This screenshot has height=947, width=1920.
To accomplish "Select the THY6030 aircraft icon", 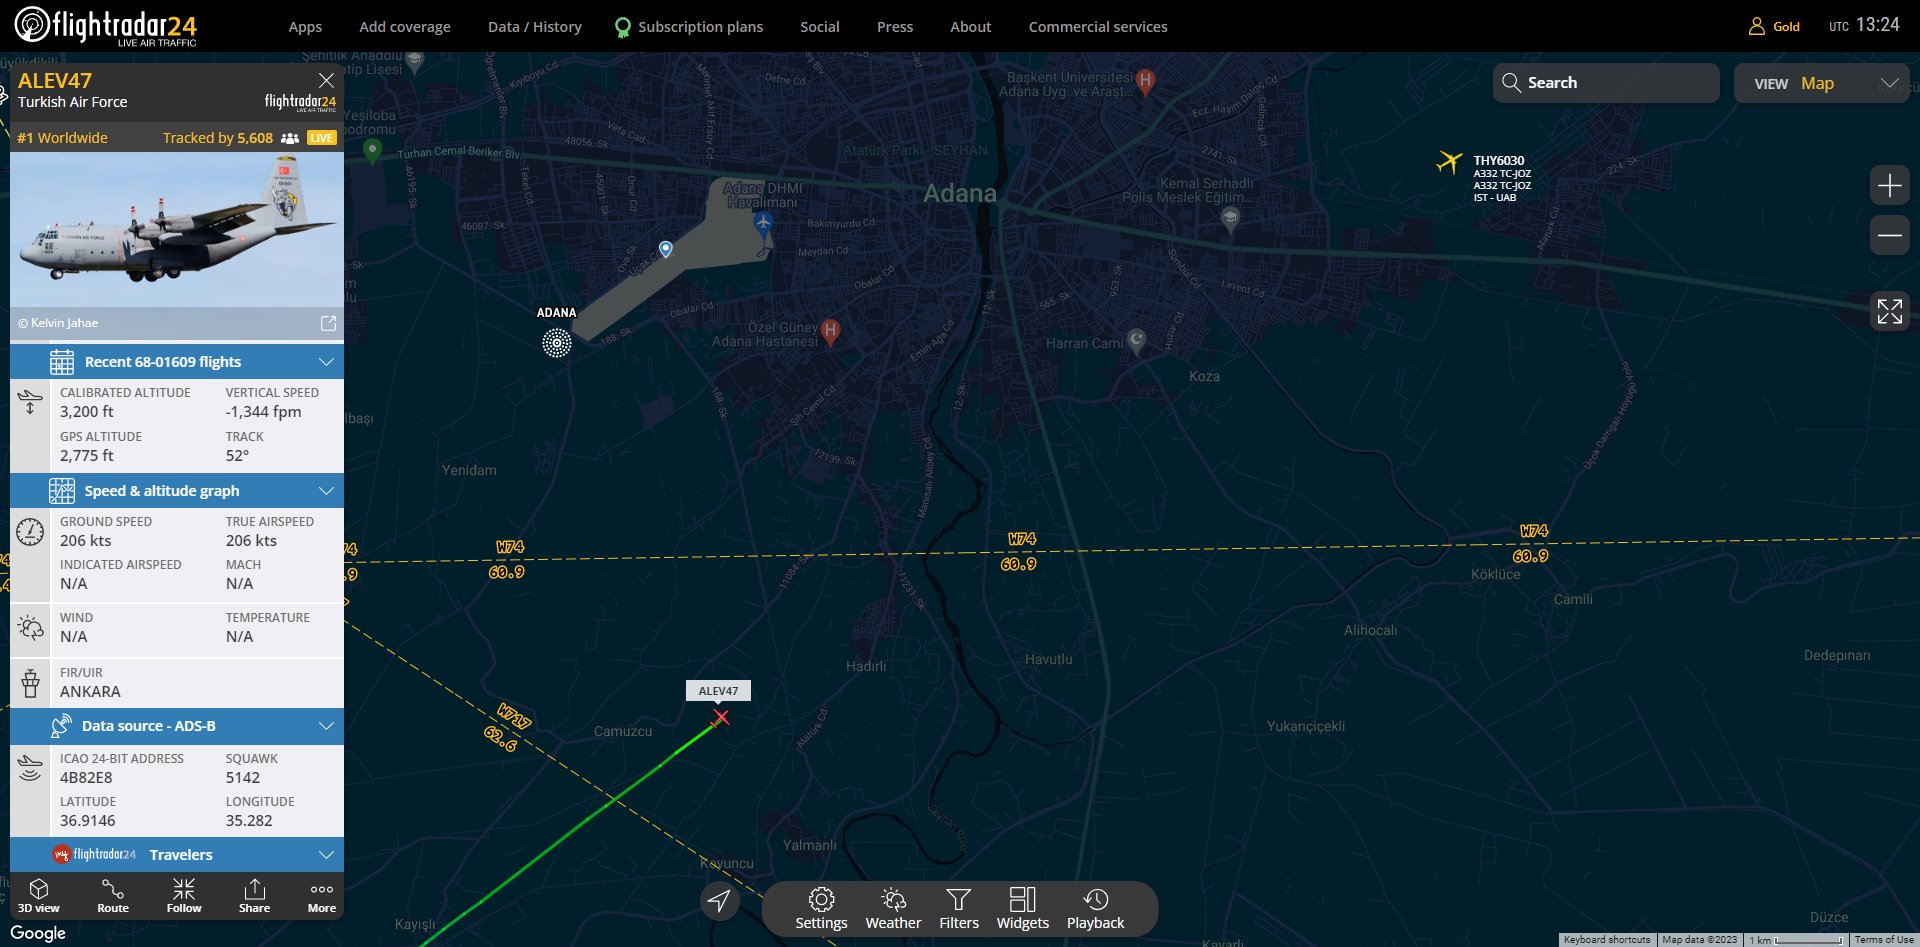I will [1449, 161].
